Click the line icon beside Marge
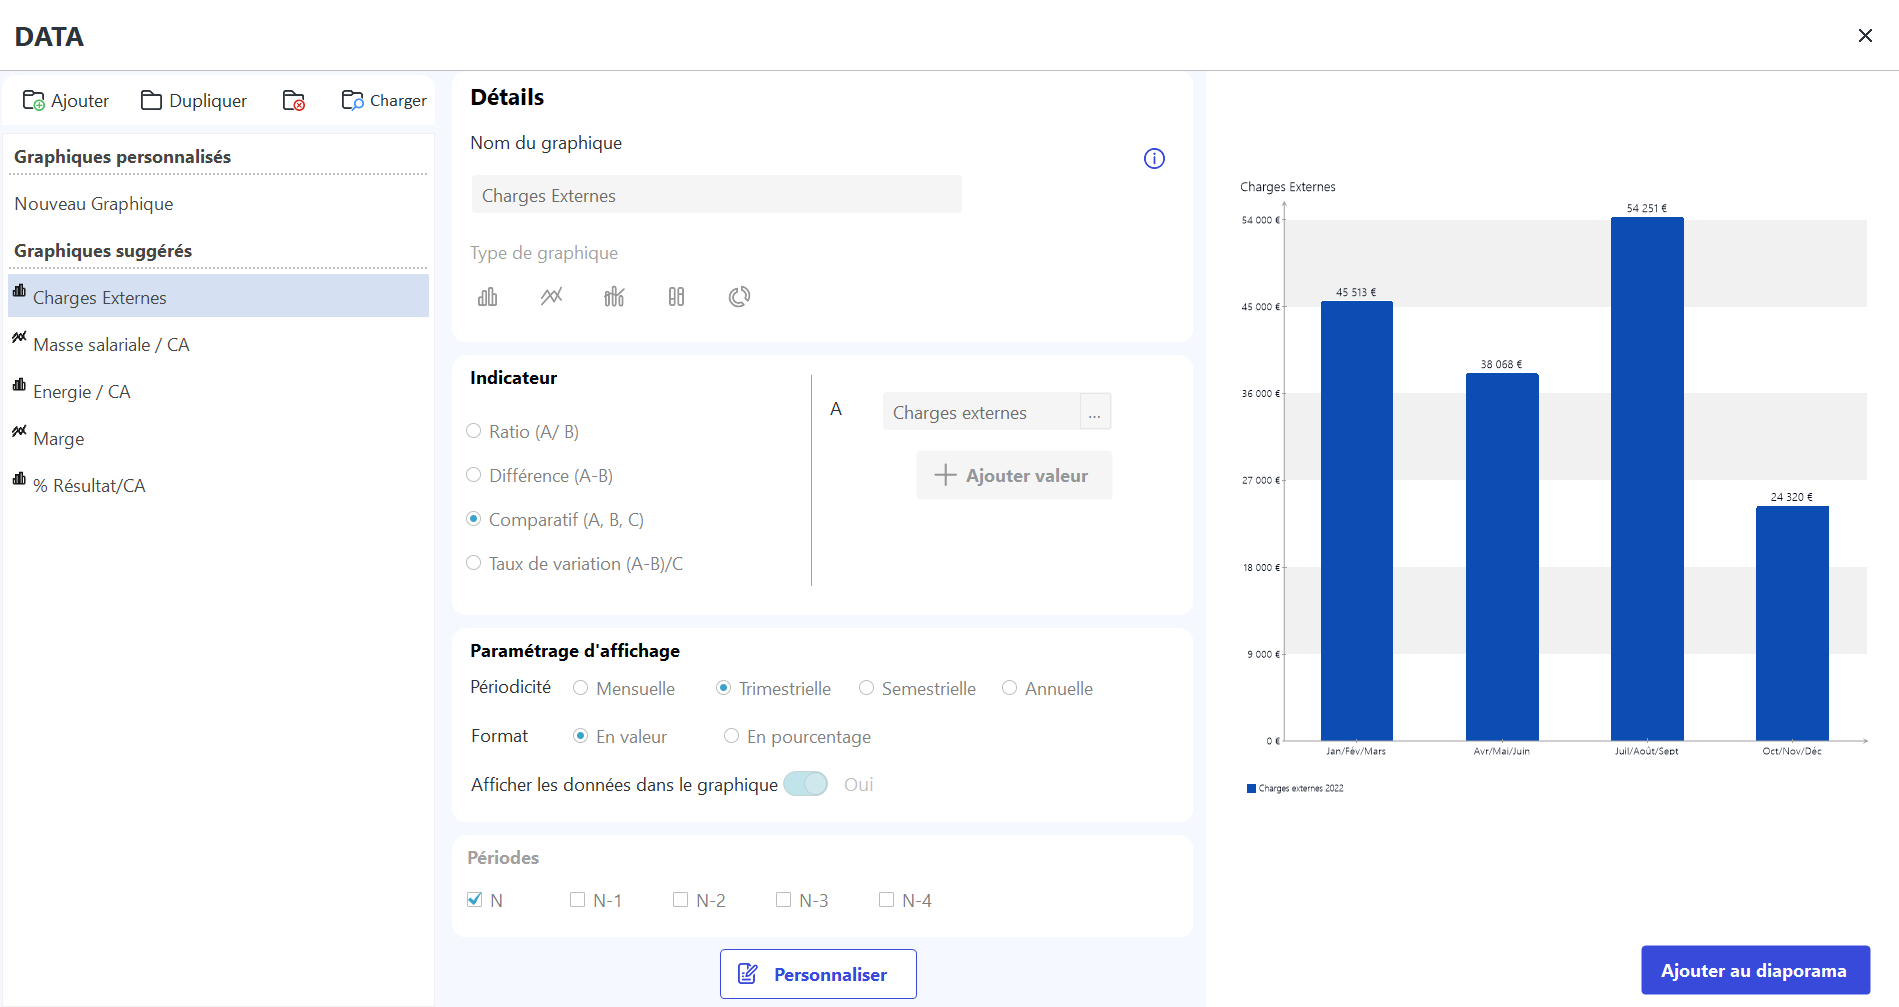The width and height of the screenshot is (1899, 1007). click(19, 431)
